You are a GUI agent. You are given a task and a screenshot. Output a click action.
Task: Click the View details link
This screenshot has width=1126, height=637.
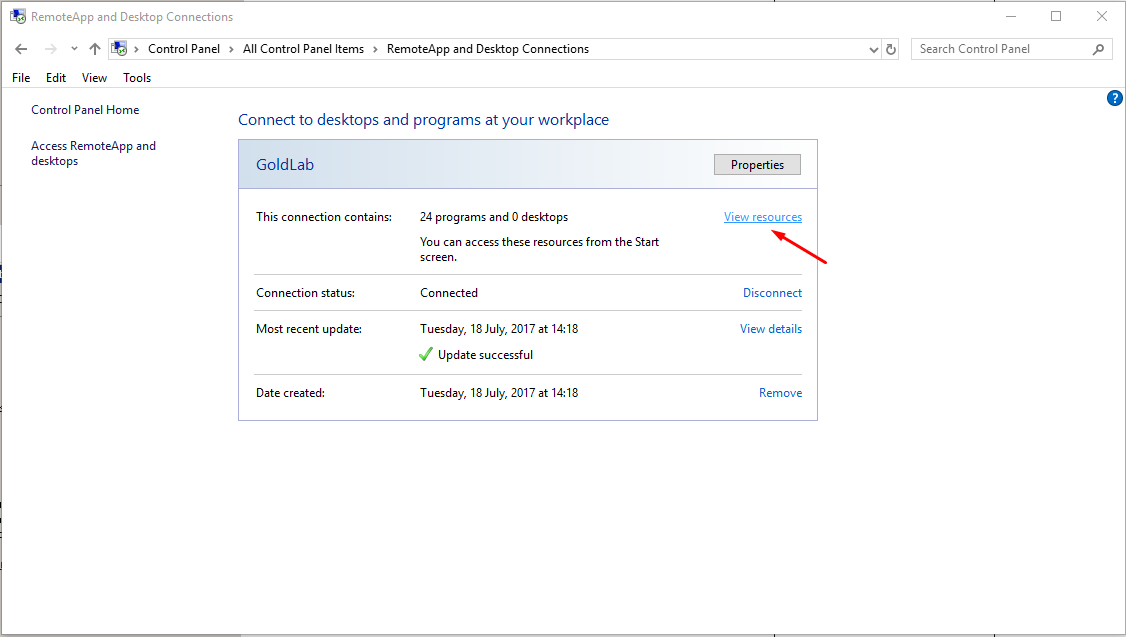(x=770, y=329)
